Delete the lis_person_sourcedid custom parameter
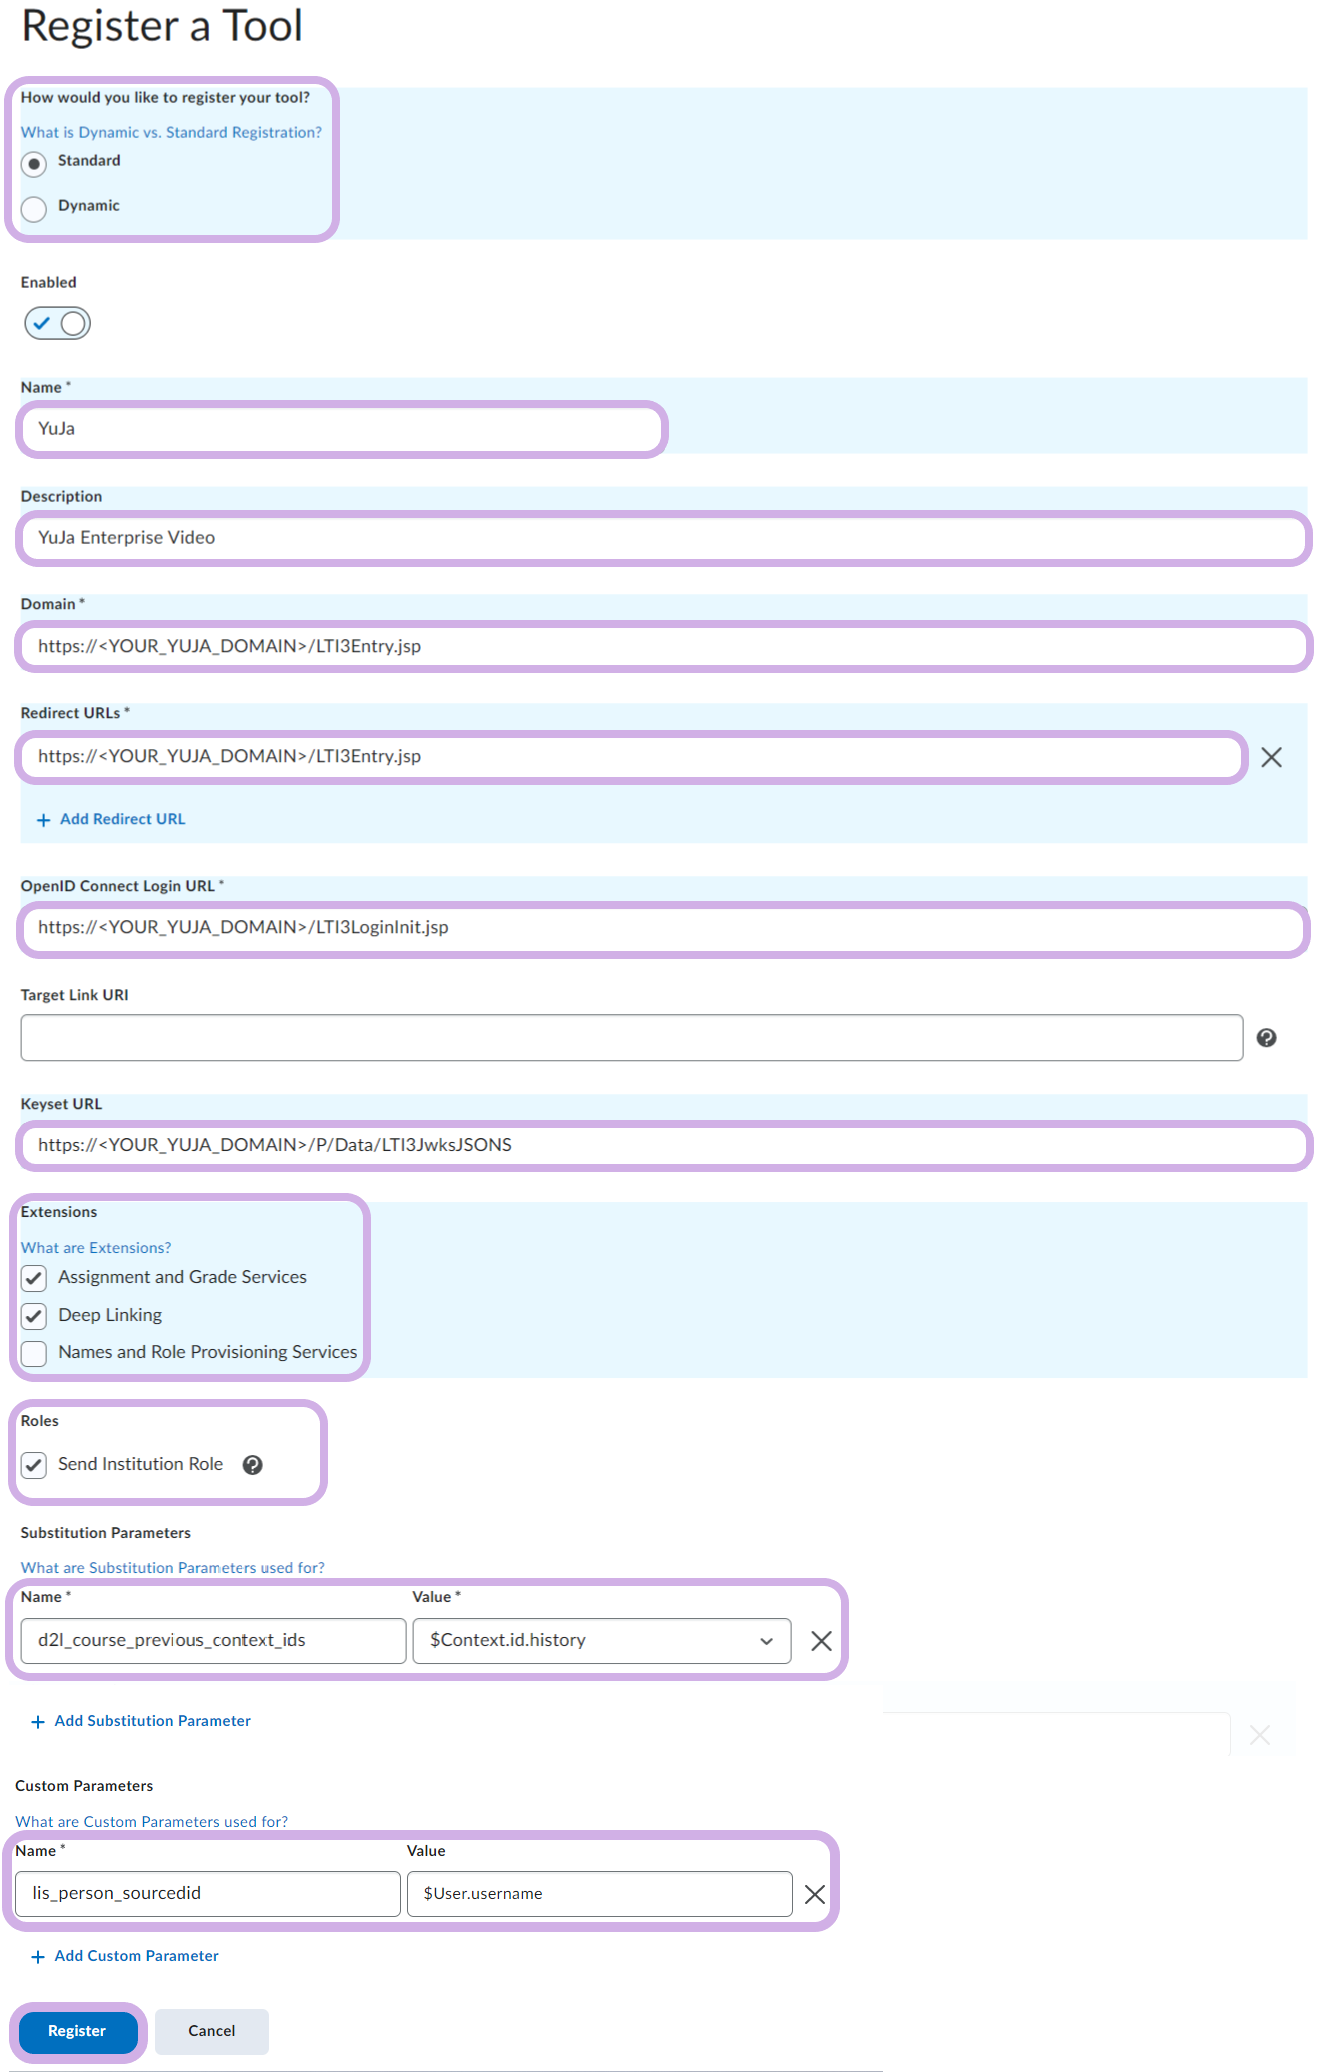The height and width of the screenshot is (2072, 1331). coord(815,1894)
